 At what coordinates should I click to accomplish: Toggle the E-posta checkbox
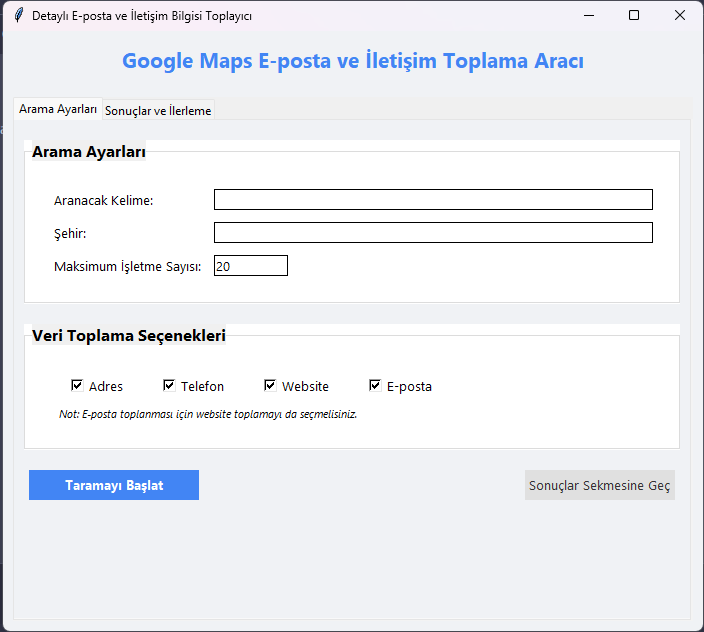click(x=375, y=386)
